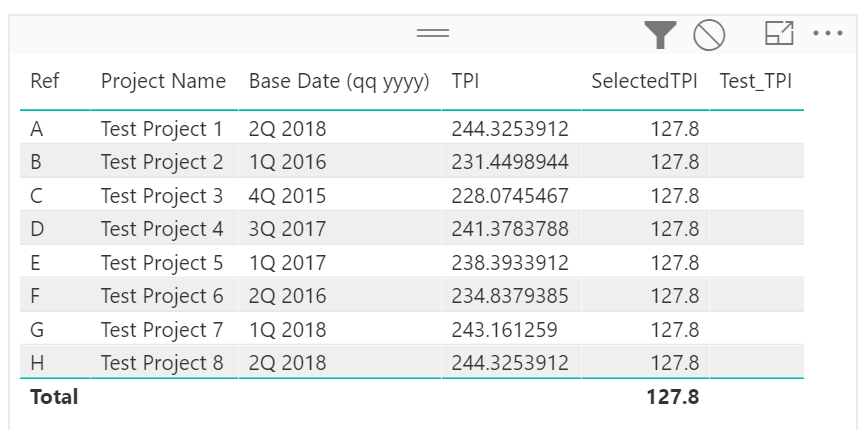Click the circle-slash interactions icon
862x430 pixels.
(x=709, y=35)
